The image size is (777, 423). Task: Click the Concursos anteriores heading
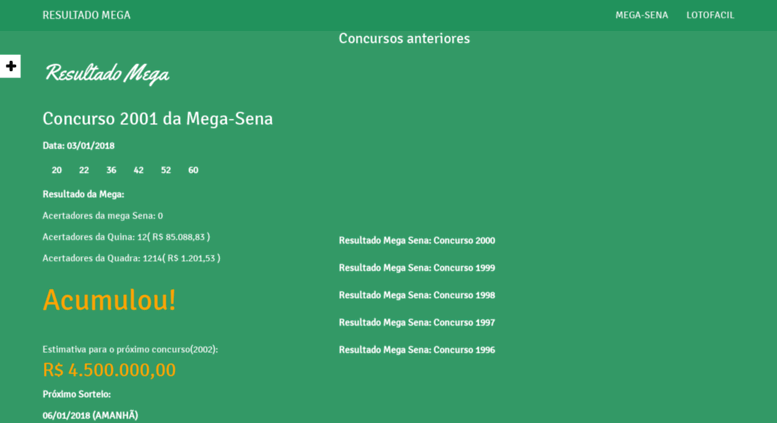404,39
